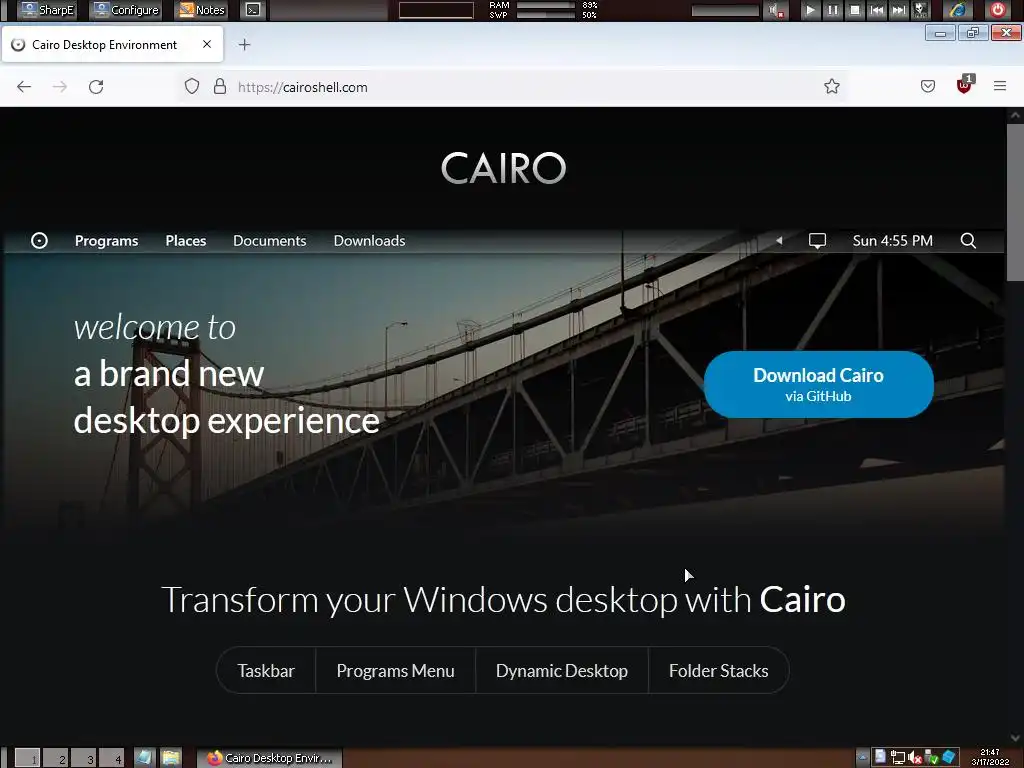Open the media player select icon
This screenshot has width=1024, height=768.
[x=921, y=10]
